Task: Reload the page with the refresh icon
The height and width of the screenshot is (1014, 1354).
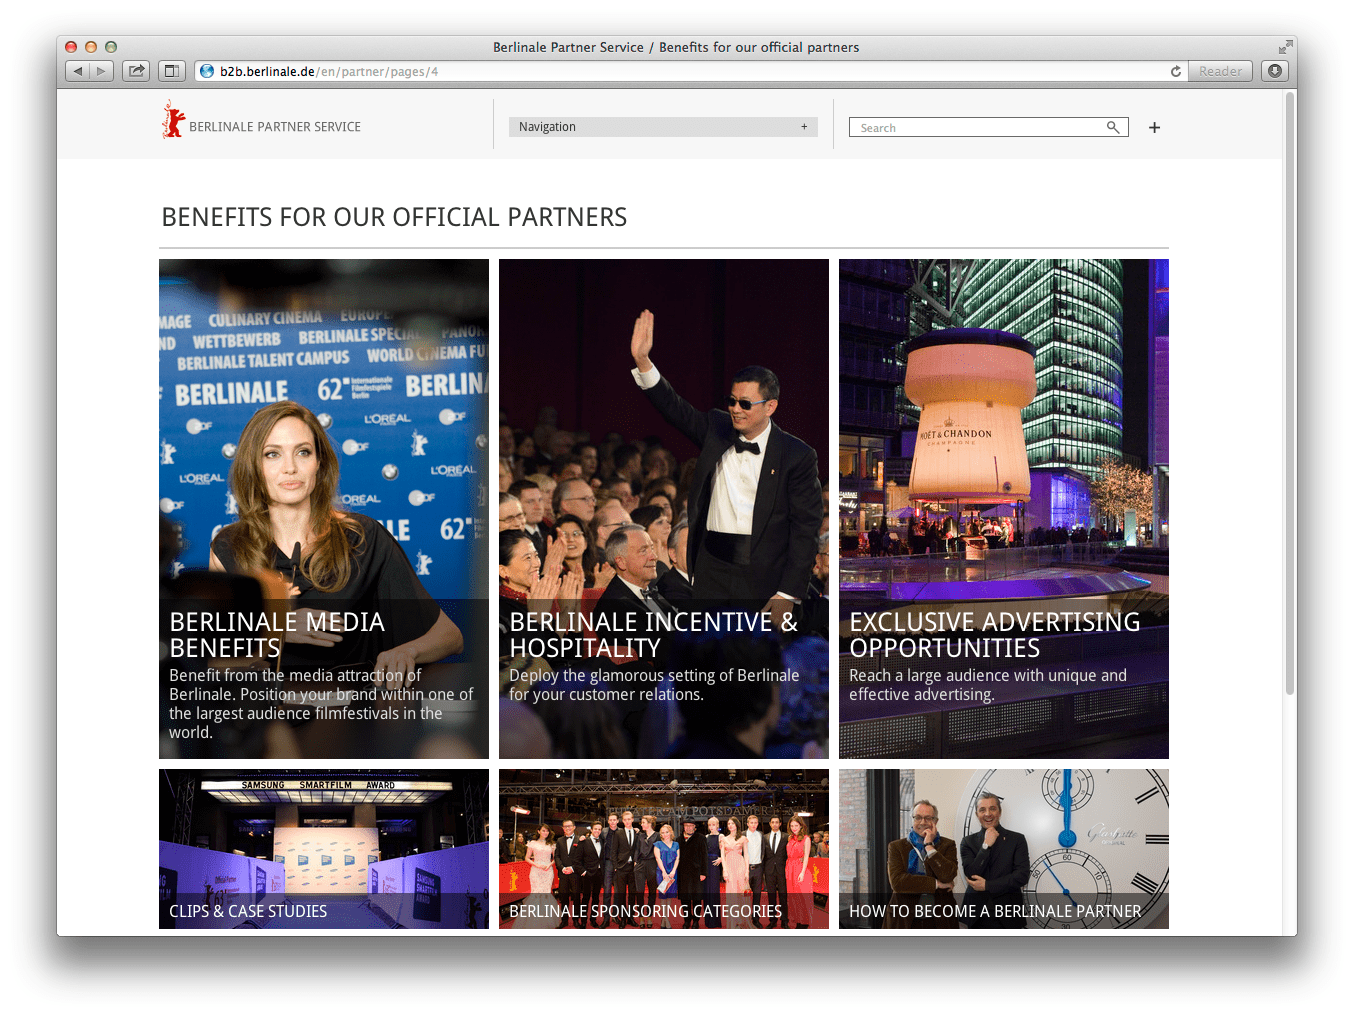Action: tap(1176, 71)
